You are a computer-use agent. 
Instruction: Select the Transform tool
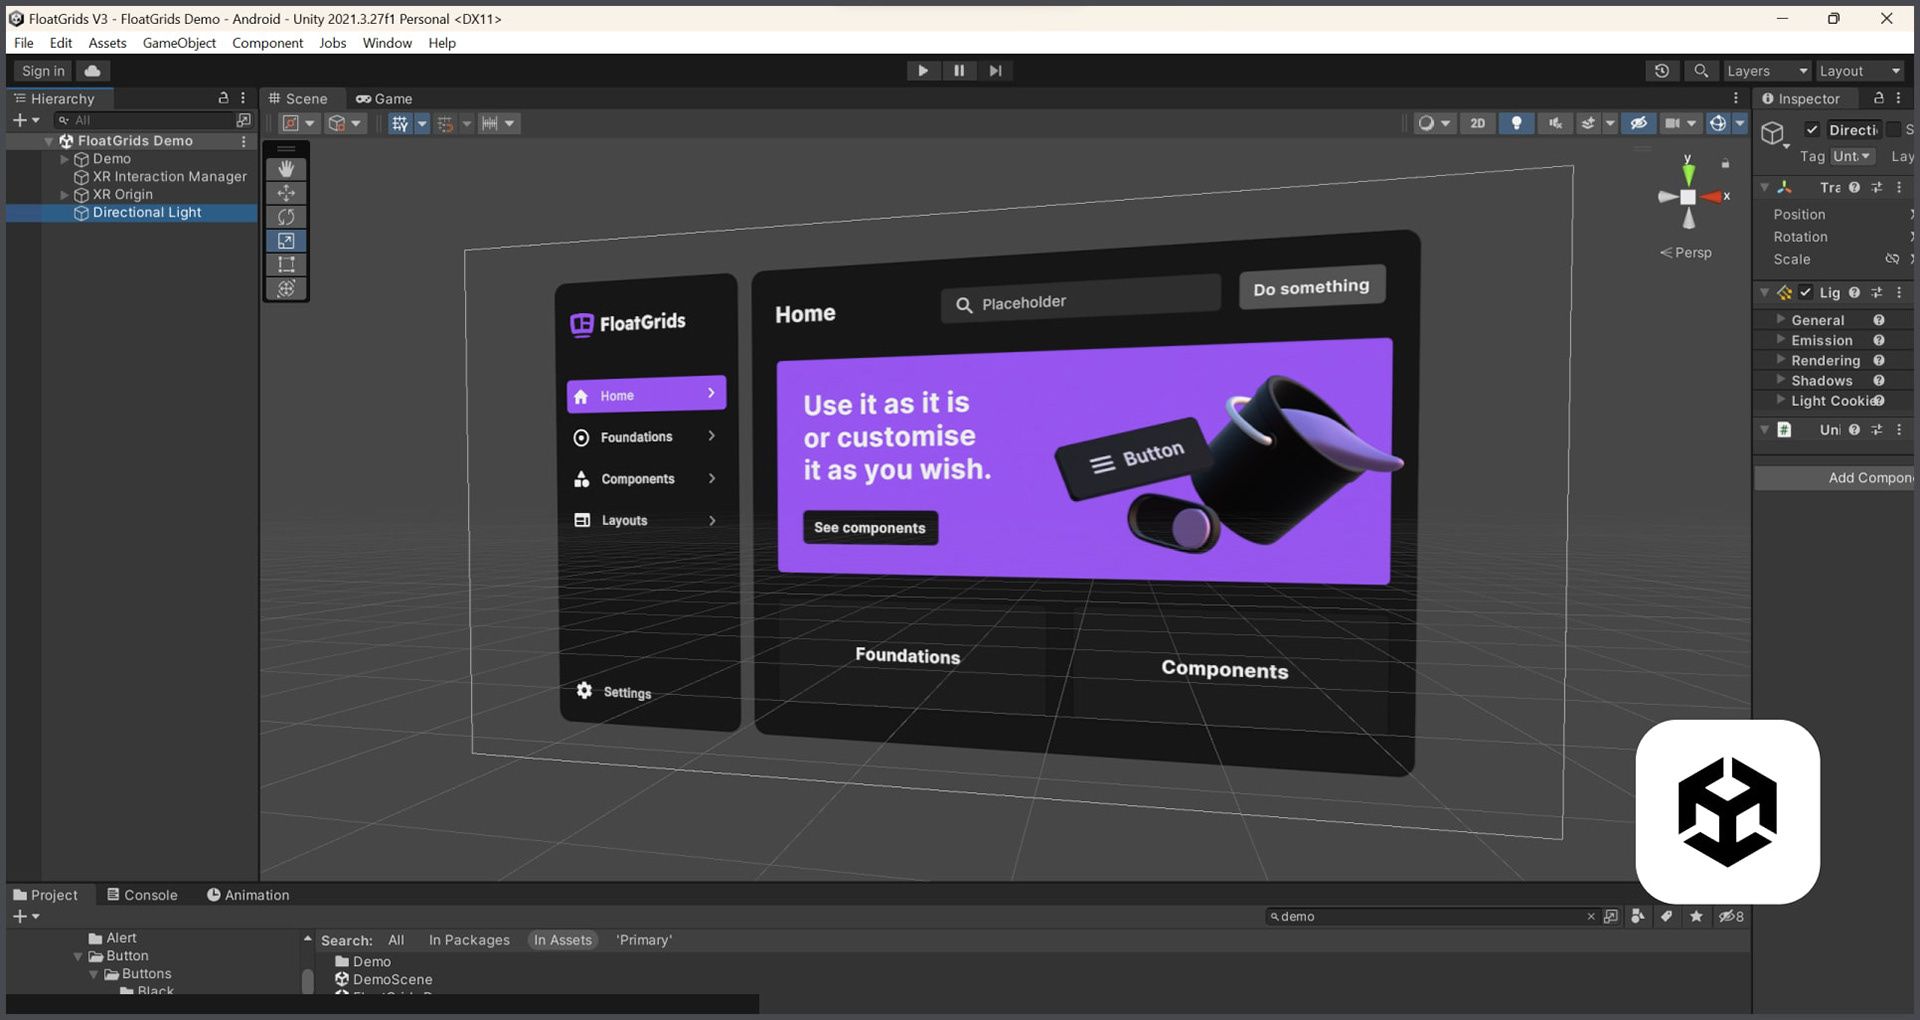coord(286,289)
